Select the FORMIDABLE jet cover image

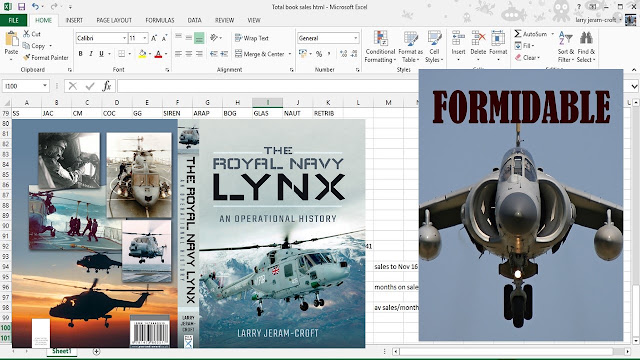[x=521, y=205]
